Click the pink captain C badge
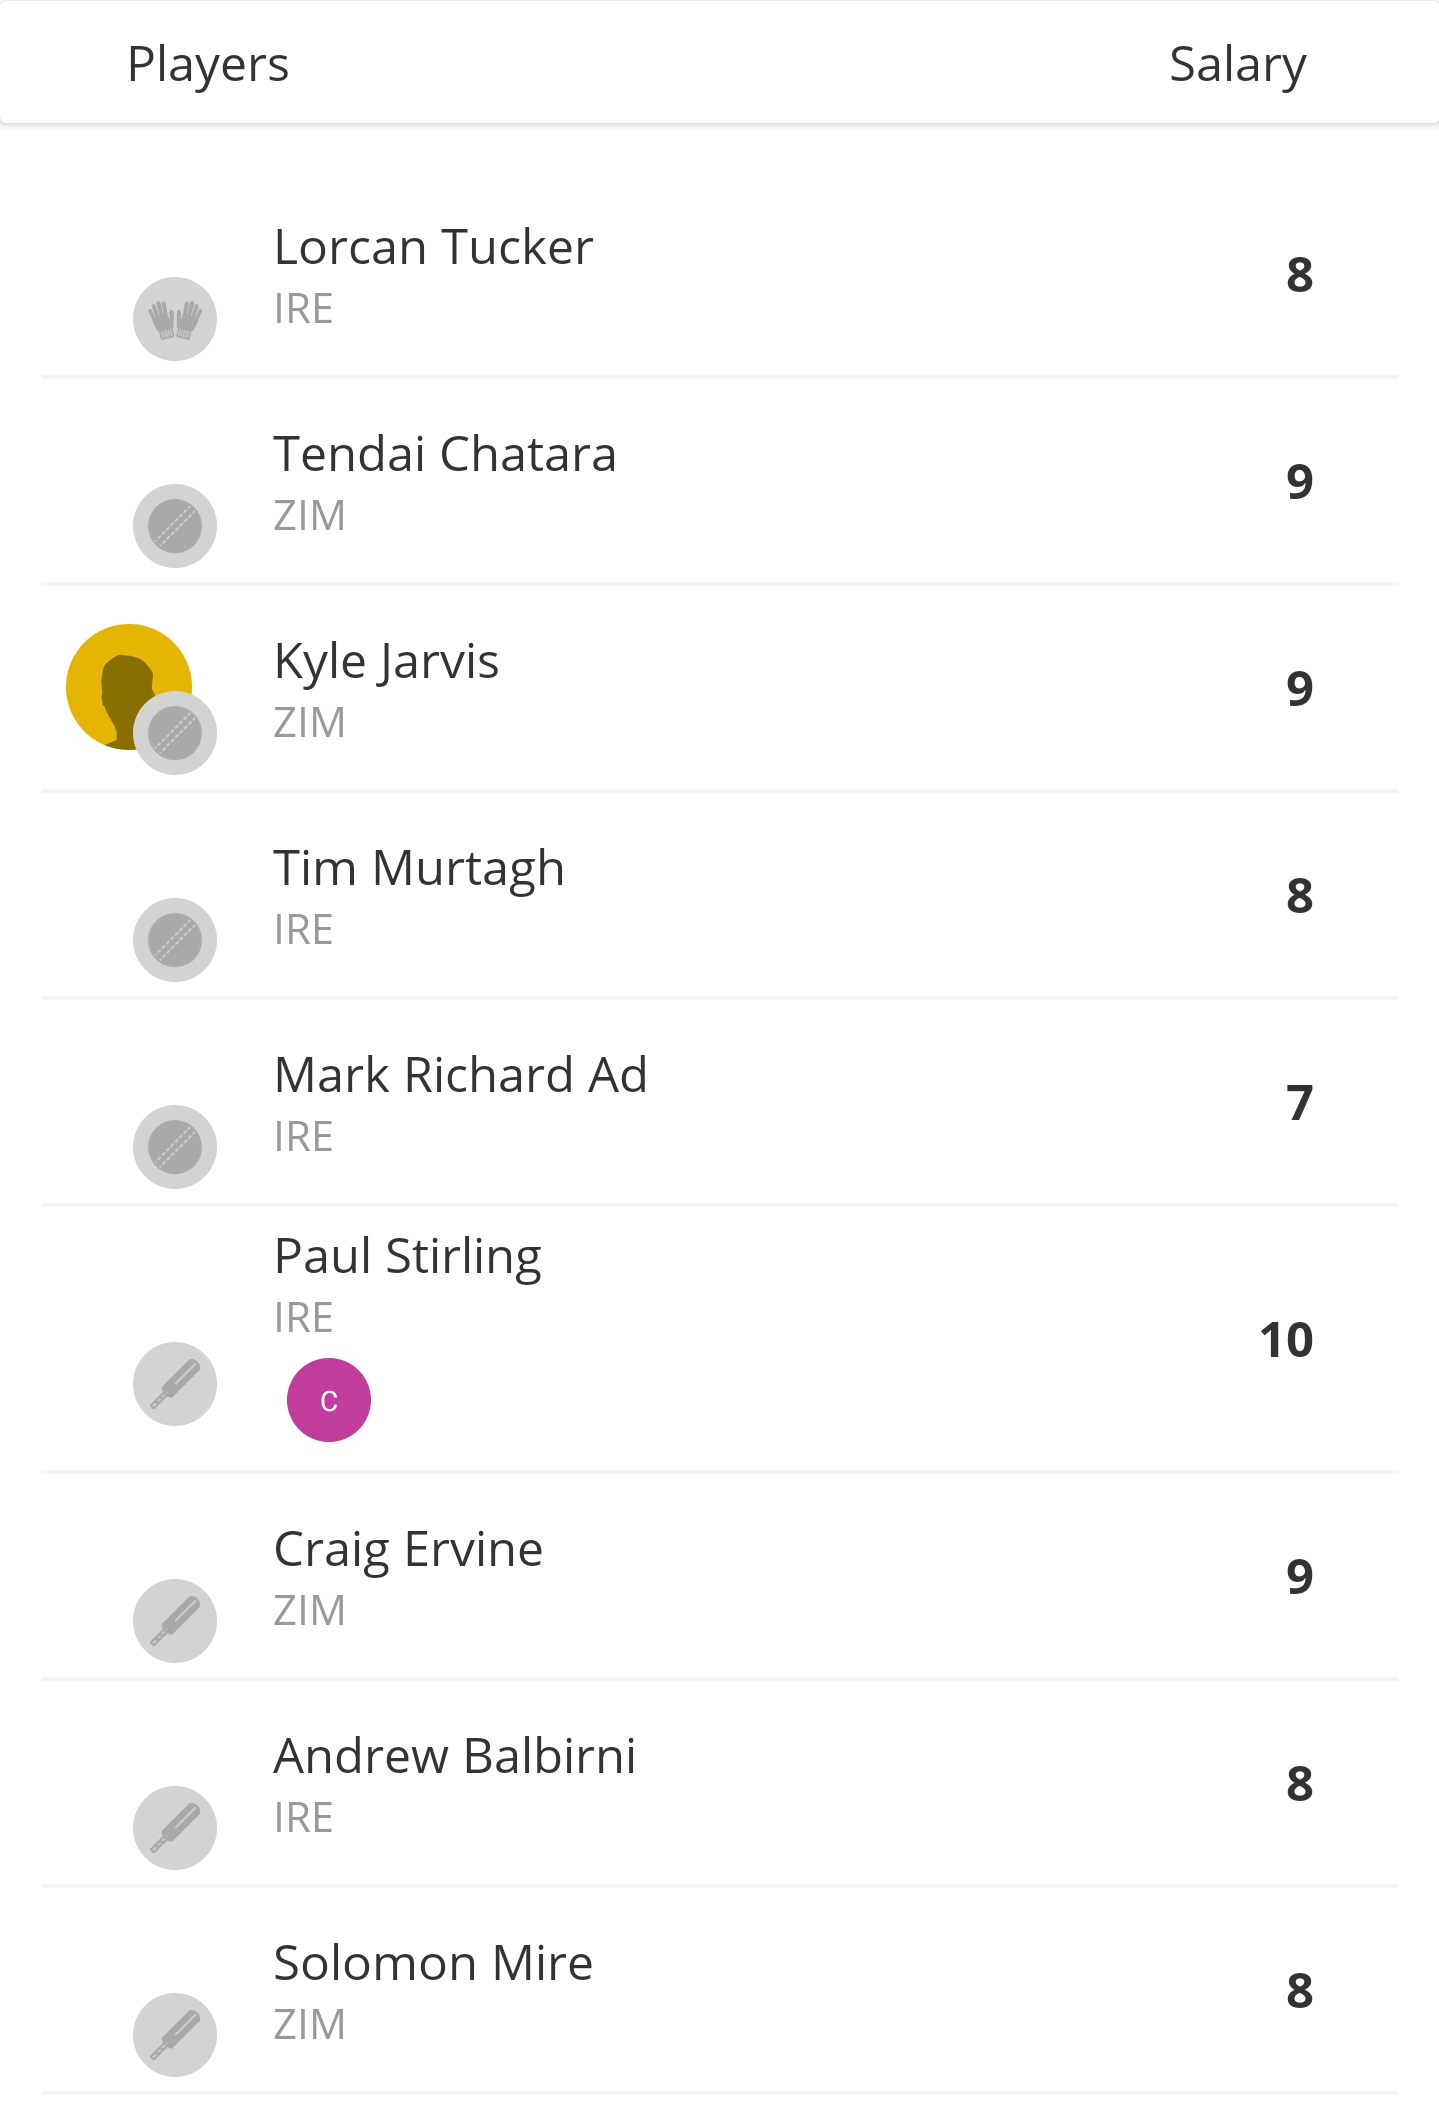The height and width of the screenshot is (2102, 1439). pyautogui.click(x=329, y=1400)
